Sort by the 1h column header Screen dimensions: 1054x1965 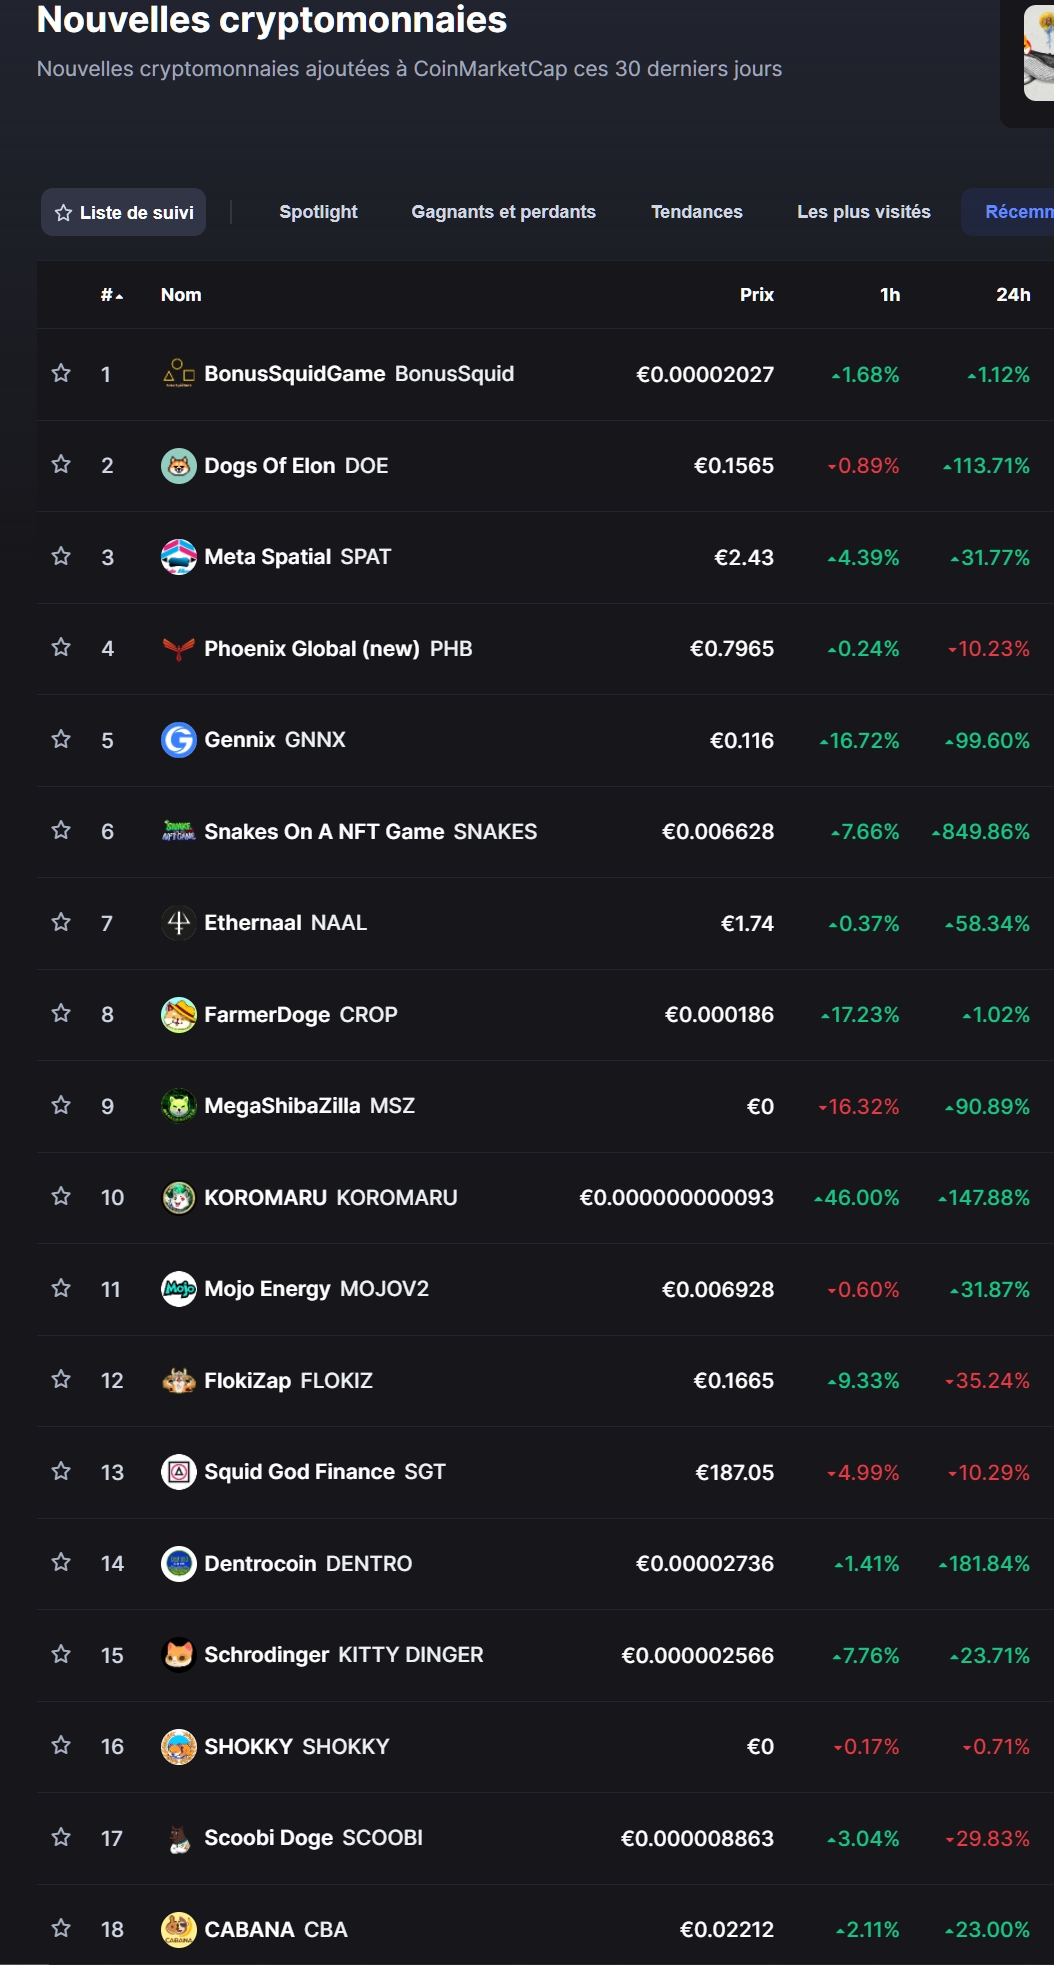889,295
